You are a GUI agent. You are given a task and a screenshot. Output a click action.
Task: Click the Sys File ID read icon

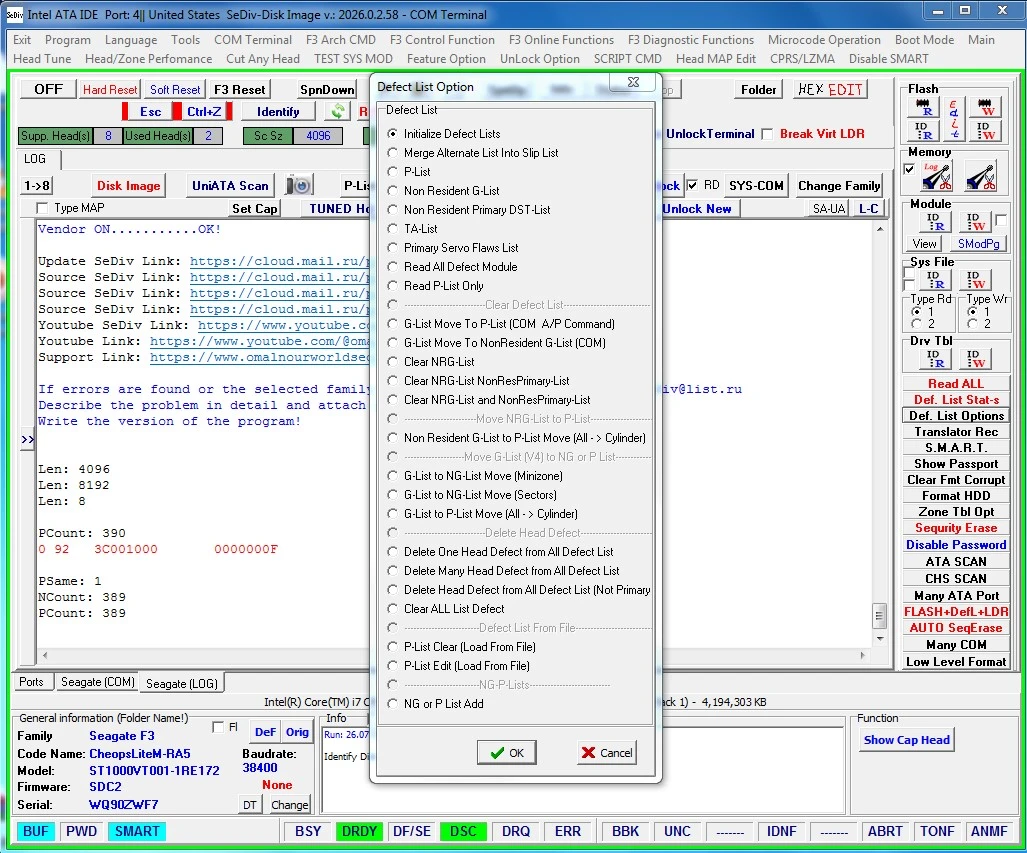(935, 280)
